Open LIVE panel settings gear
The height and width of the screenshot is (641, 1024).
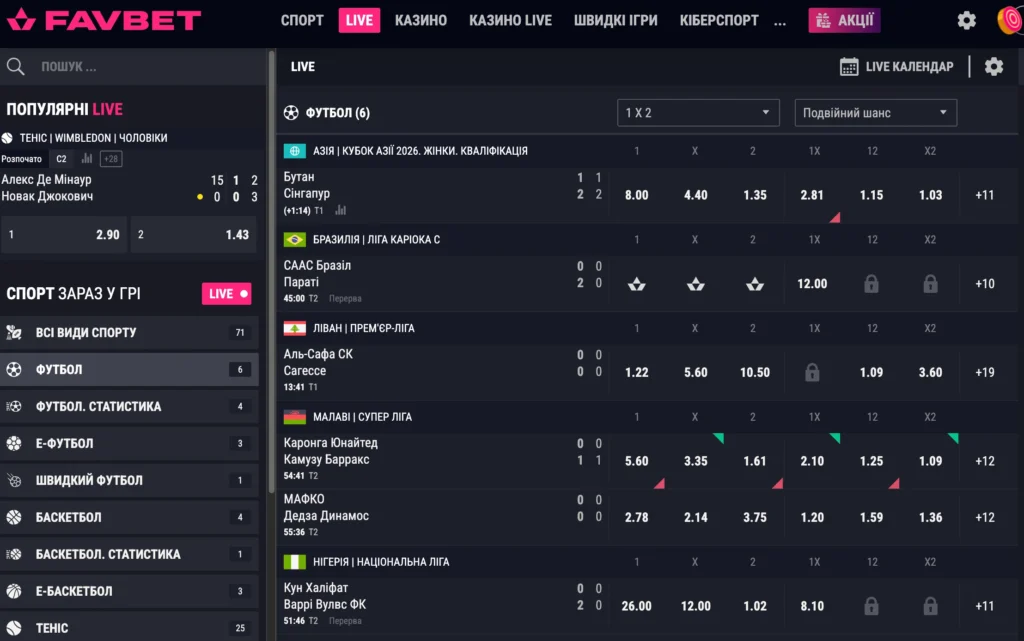pyautogui.click(x=994, y=67)
